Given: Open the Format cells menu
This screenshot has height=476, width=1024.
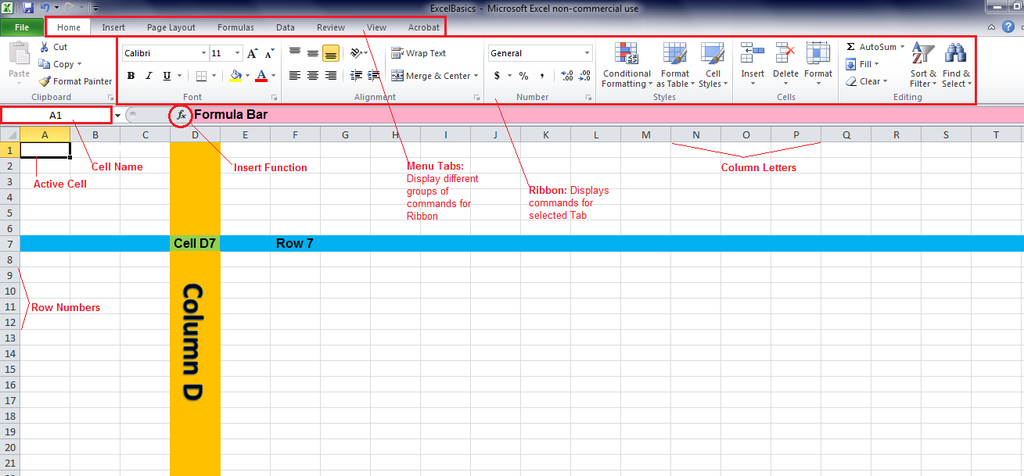Looking at the screenshot, I should 818,65.
